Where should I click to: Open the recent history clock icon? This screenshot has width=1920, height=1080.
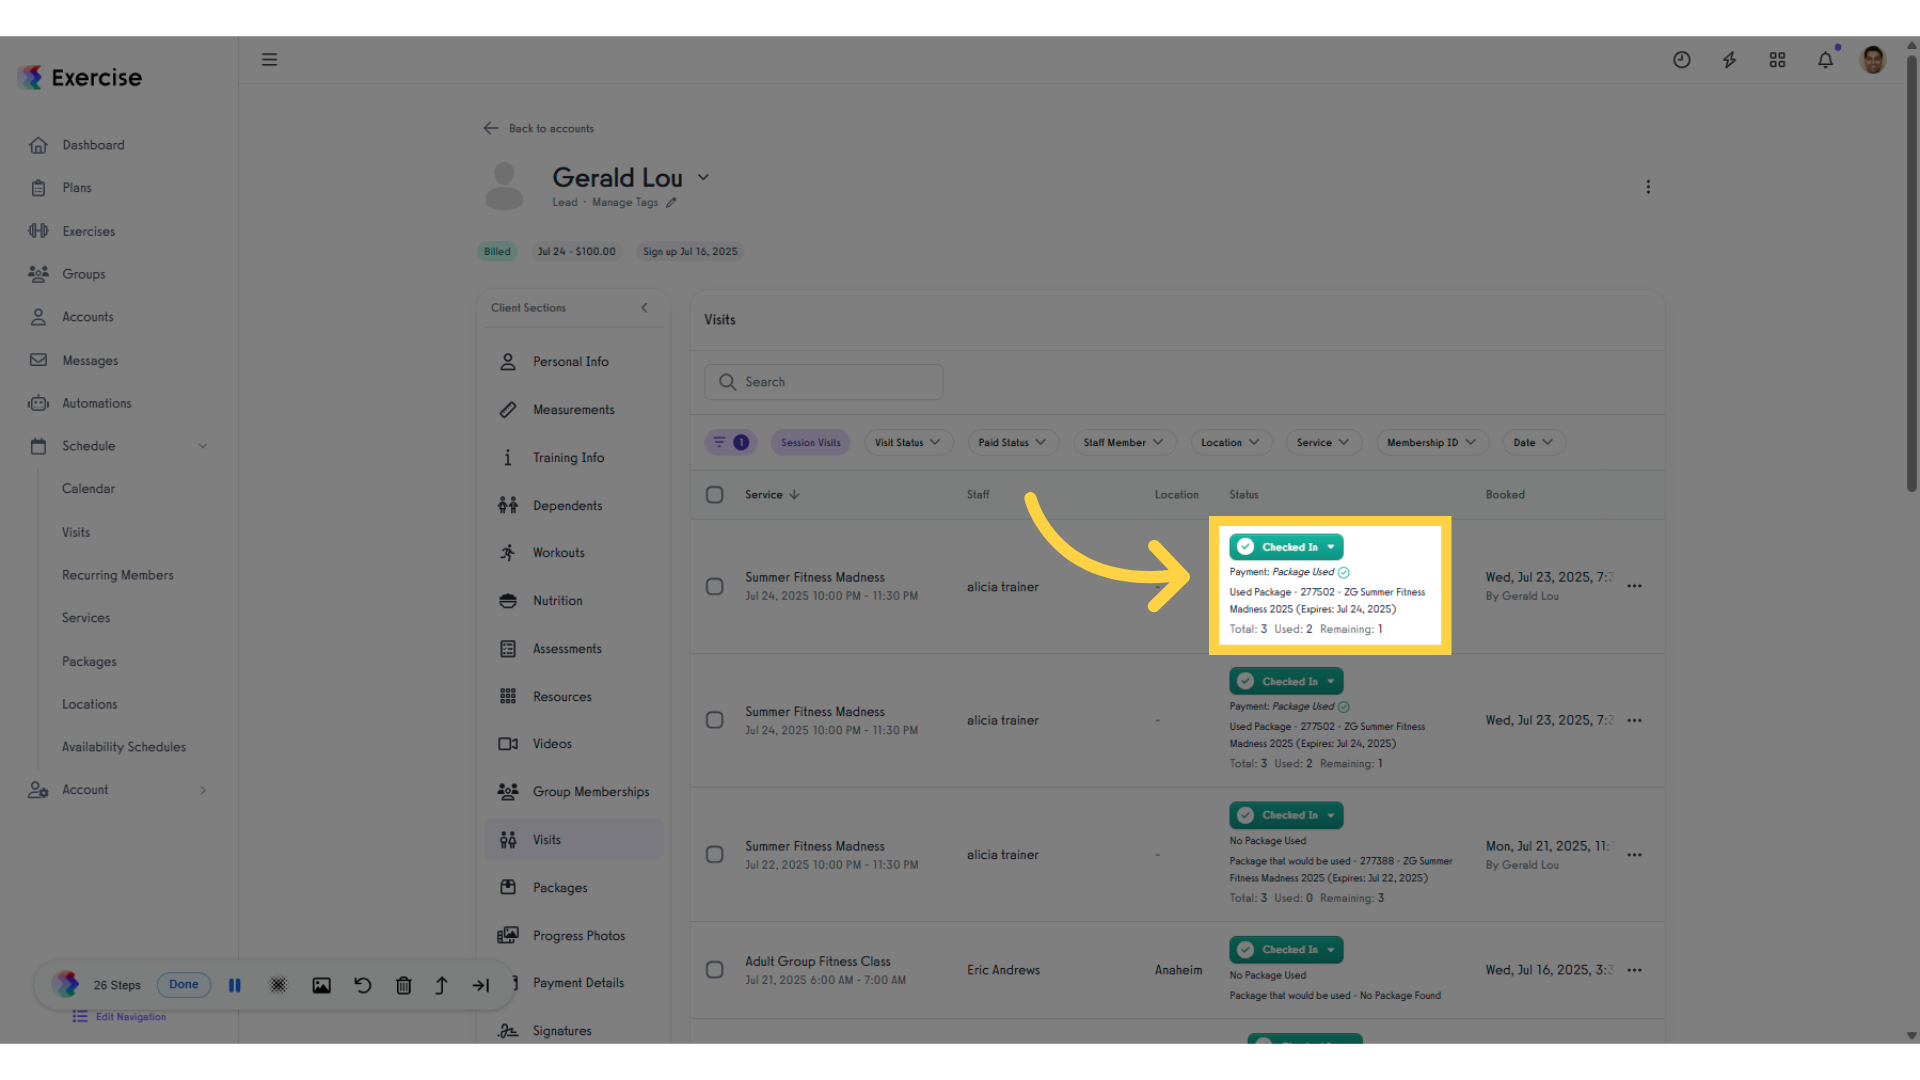click(1682, 60)
